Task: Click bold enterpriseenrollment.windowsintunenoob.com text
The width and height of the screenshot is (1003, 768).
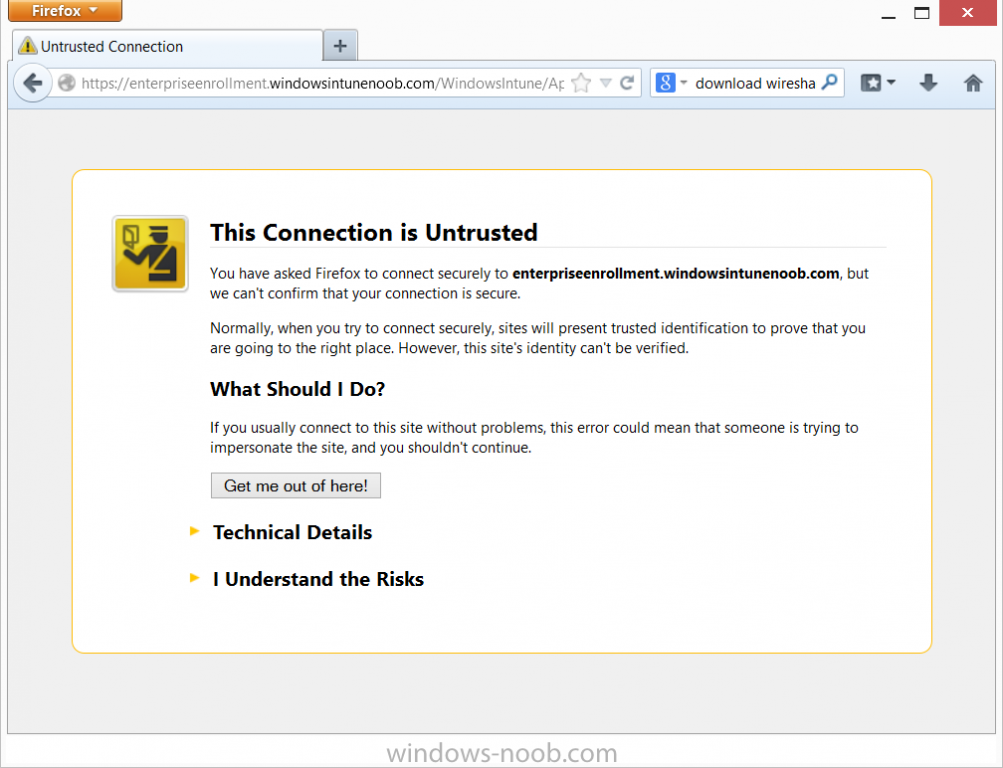Action: point(676,274)
